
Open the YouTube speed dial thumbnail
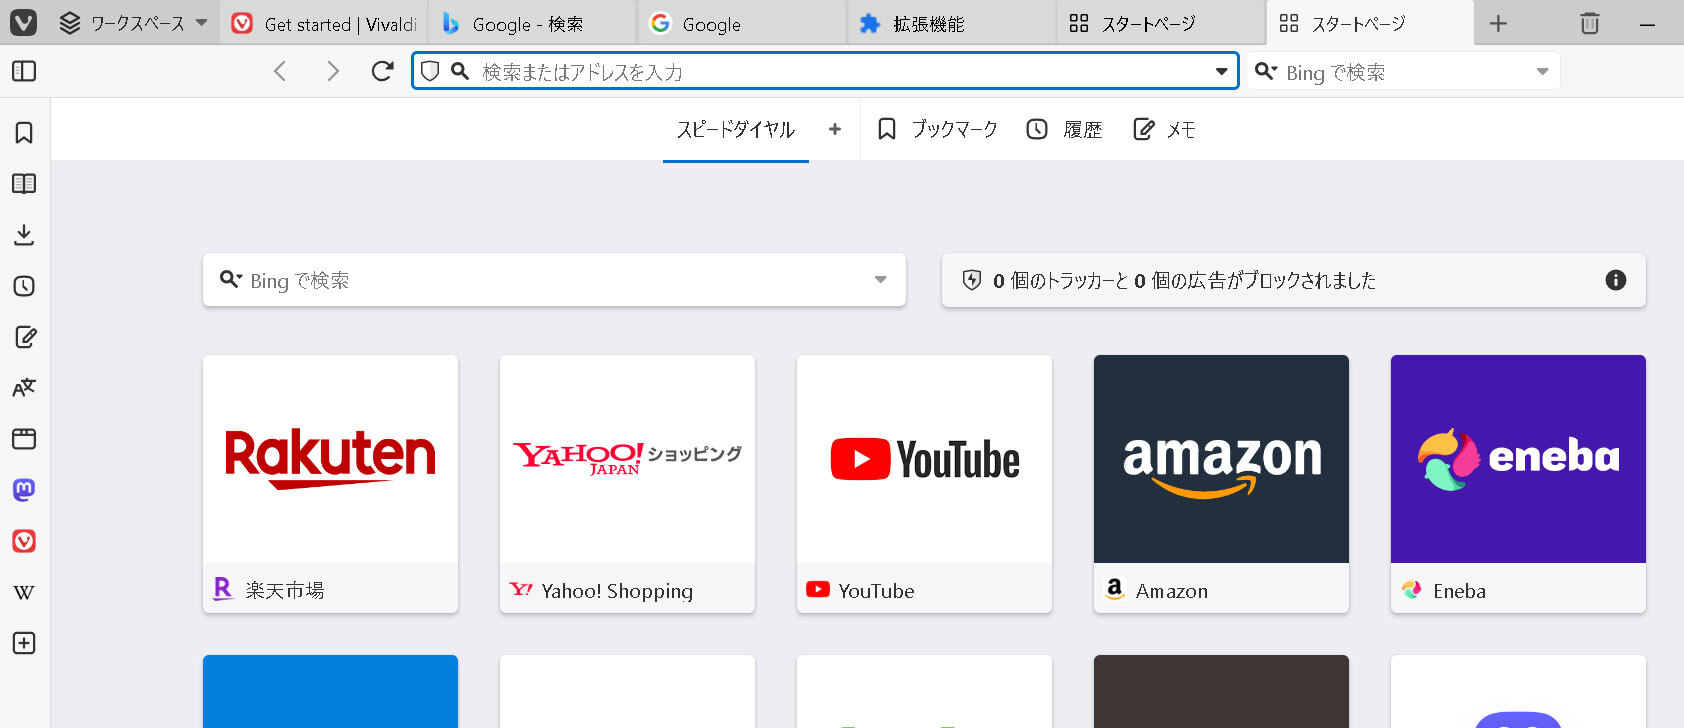click(x=924, y=459)
